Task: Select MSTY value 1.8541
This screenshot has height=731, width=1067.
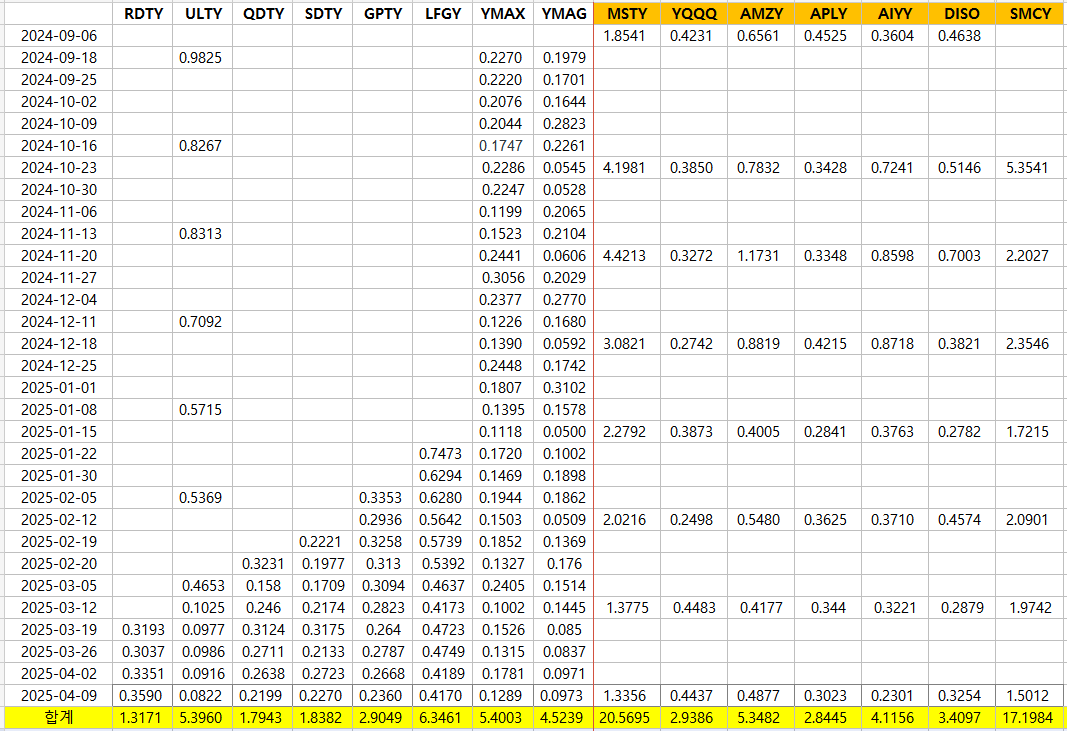Action: [x=627, y=36]
